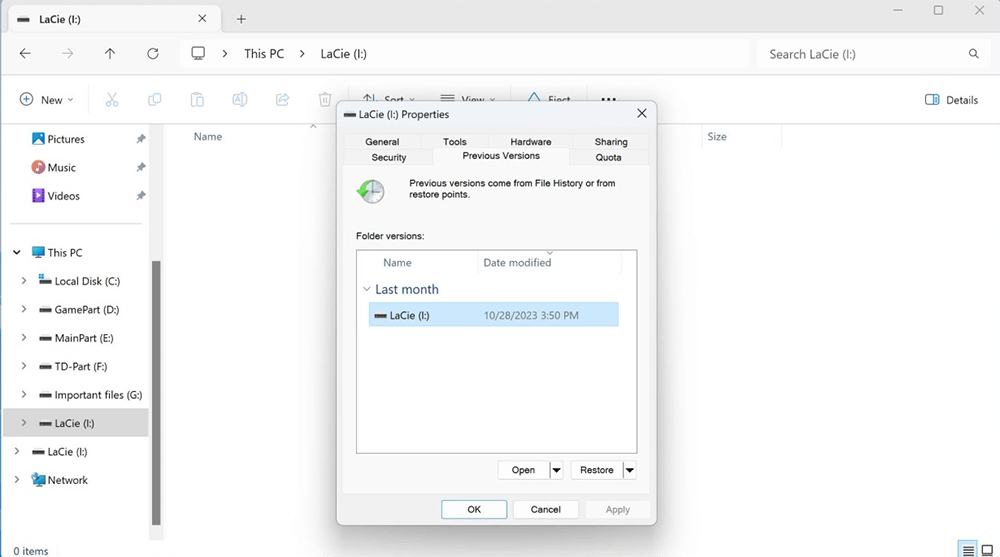Image resolution: width=1000 pixels, height=557 pixels.
Task: Click Cancel in Properties dialog
Action: (x=545, y=509)
